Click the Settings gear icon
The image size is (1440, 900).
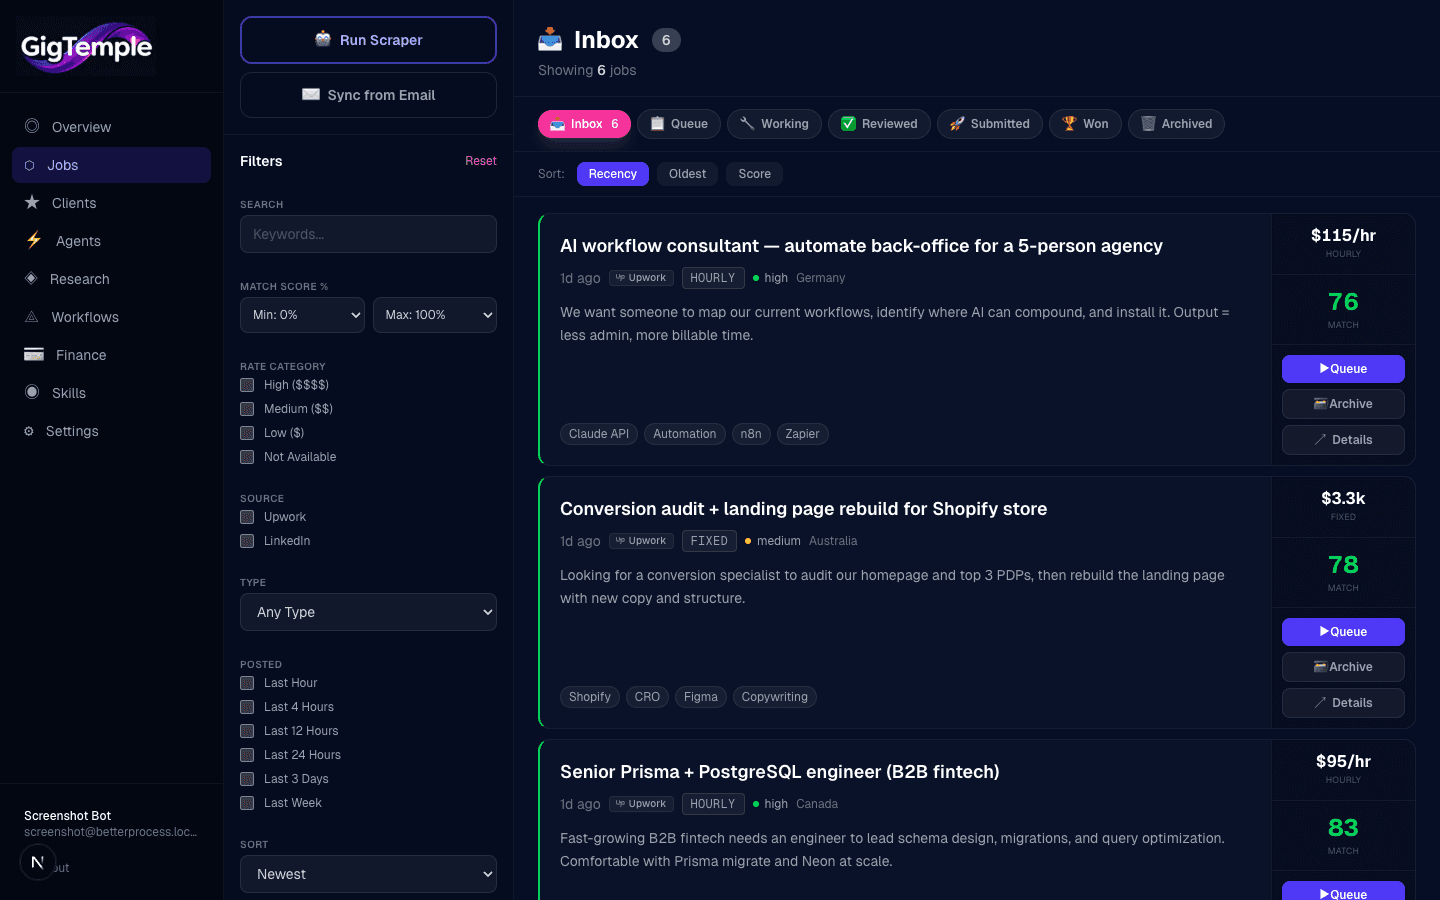click(x=29, y=431)
